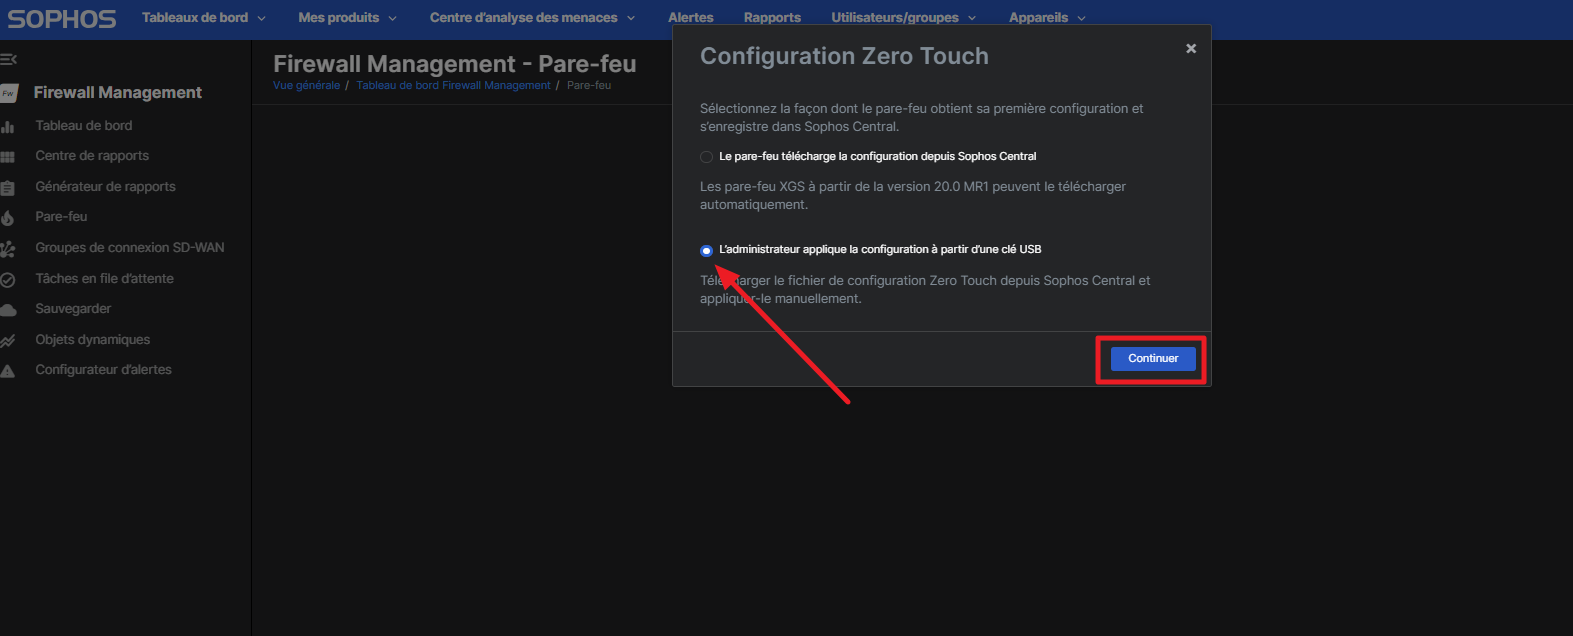Screen dimensions: 1573x636
Task: Click the Firewall Management sidebar heading
Action: tap(118, 93)
